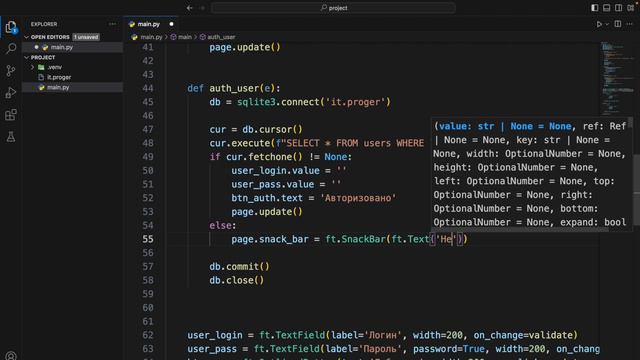Toggle secondary side bar layout icon
Viewport: 640px width, 360px height.
(619, 8)
